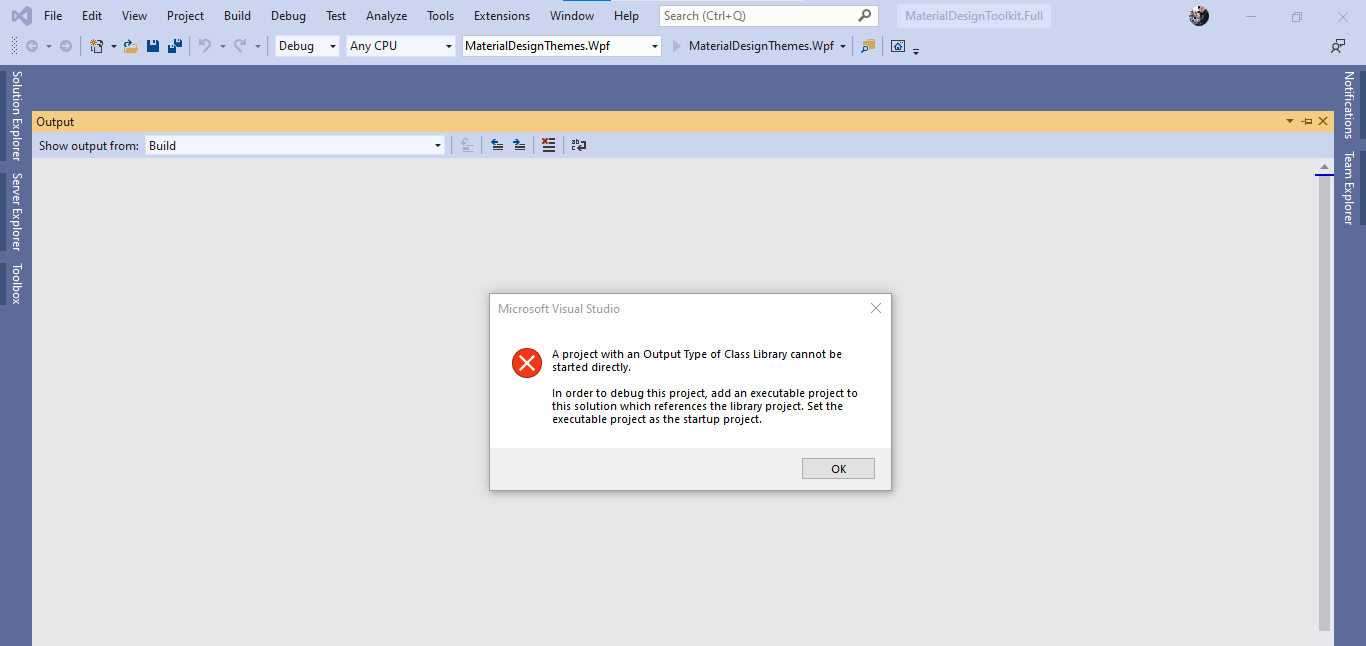This screenshot has width=1366, height=646.
Task: Click the user account avatar
Action: click(x=1199, y=16)
